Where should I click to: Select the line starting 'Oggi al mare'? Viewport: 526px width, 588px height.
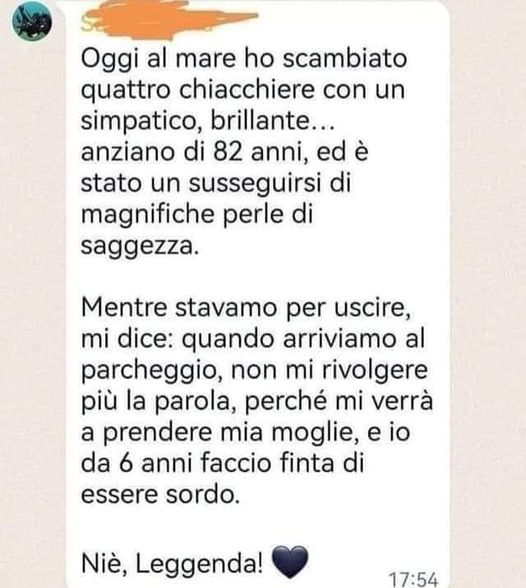(x=244, y=59)
